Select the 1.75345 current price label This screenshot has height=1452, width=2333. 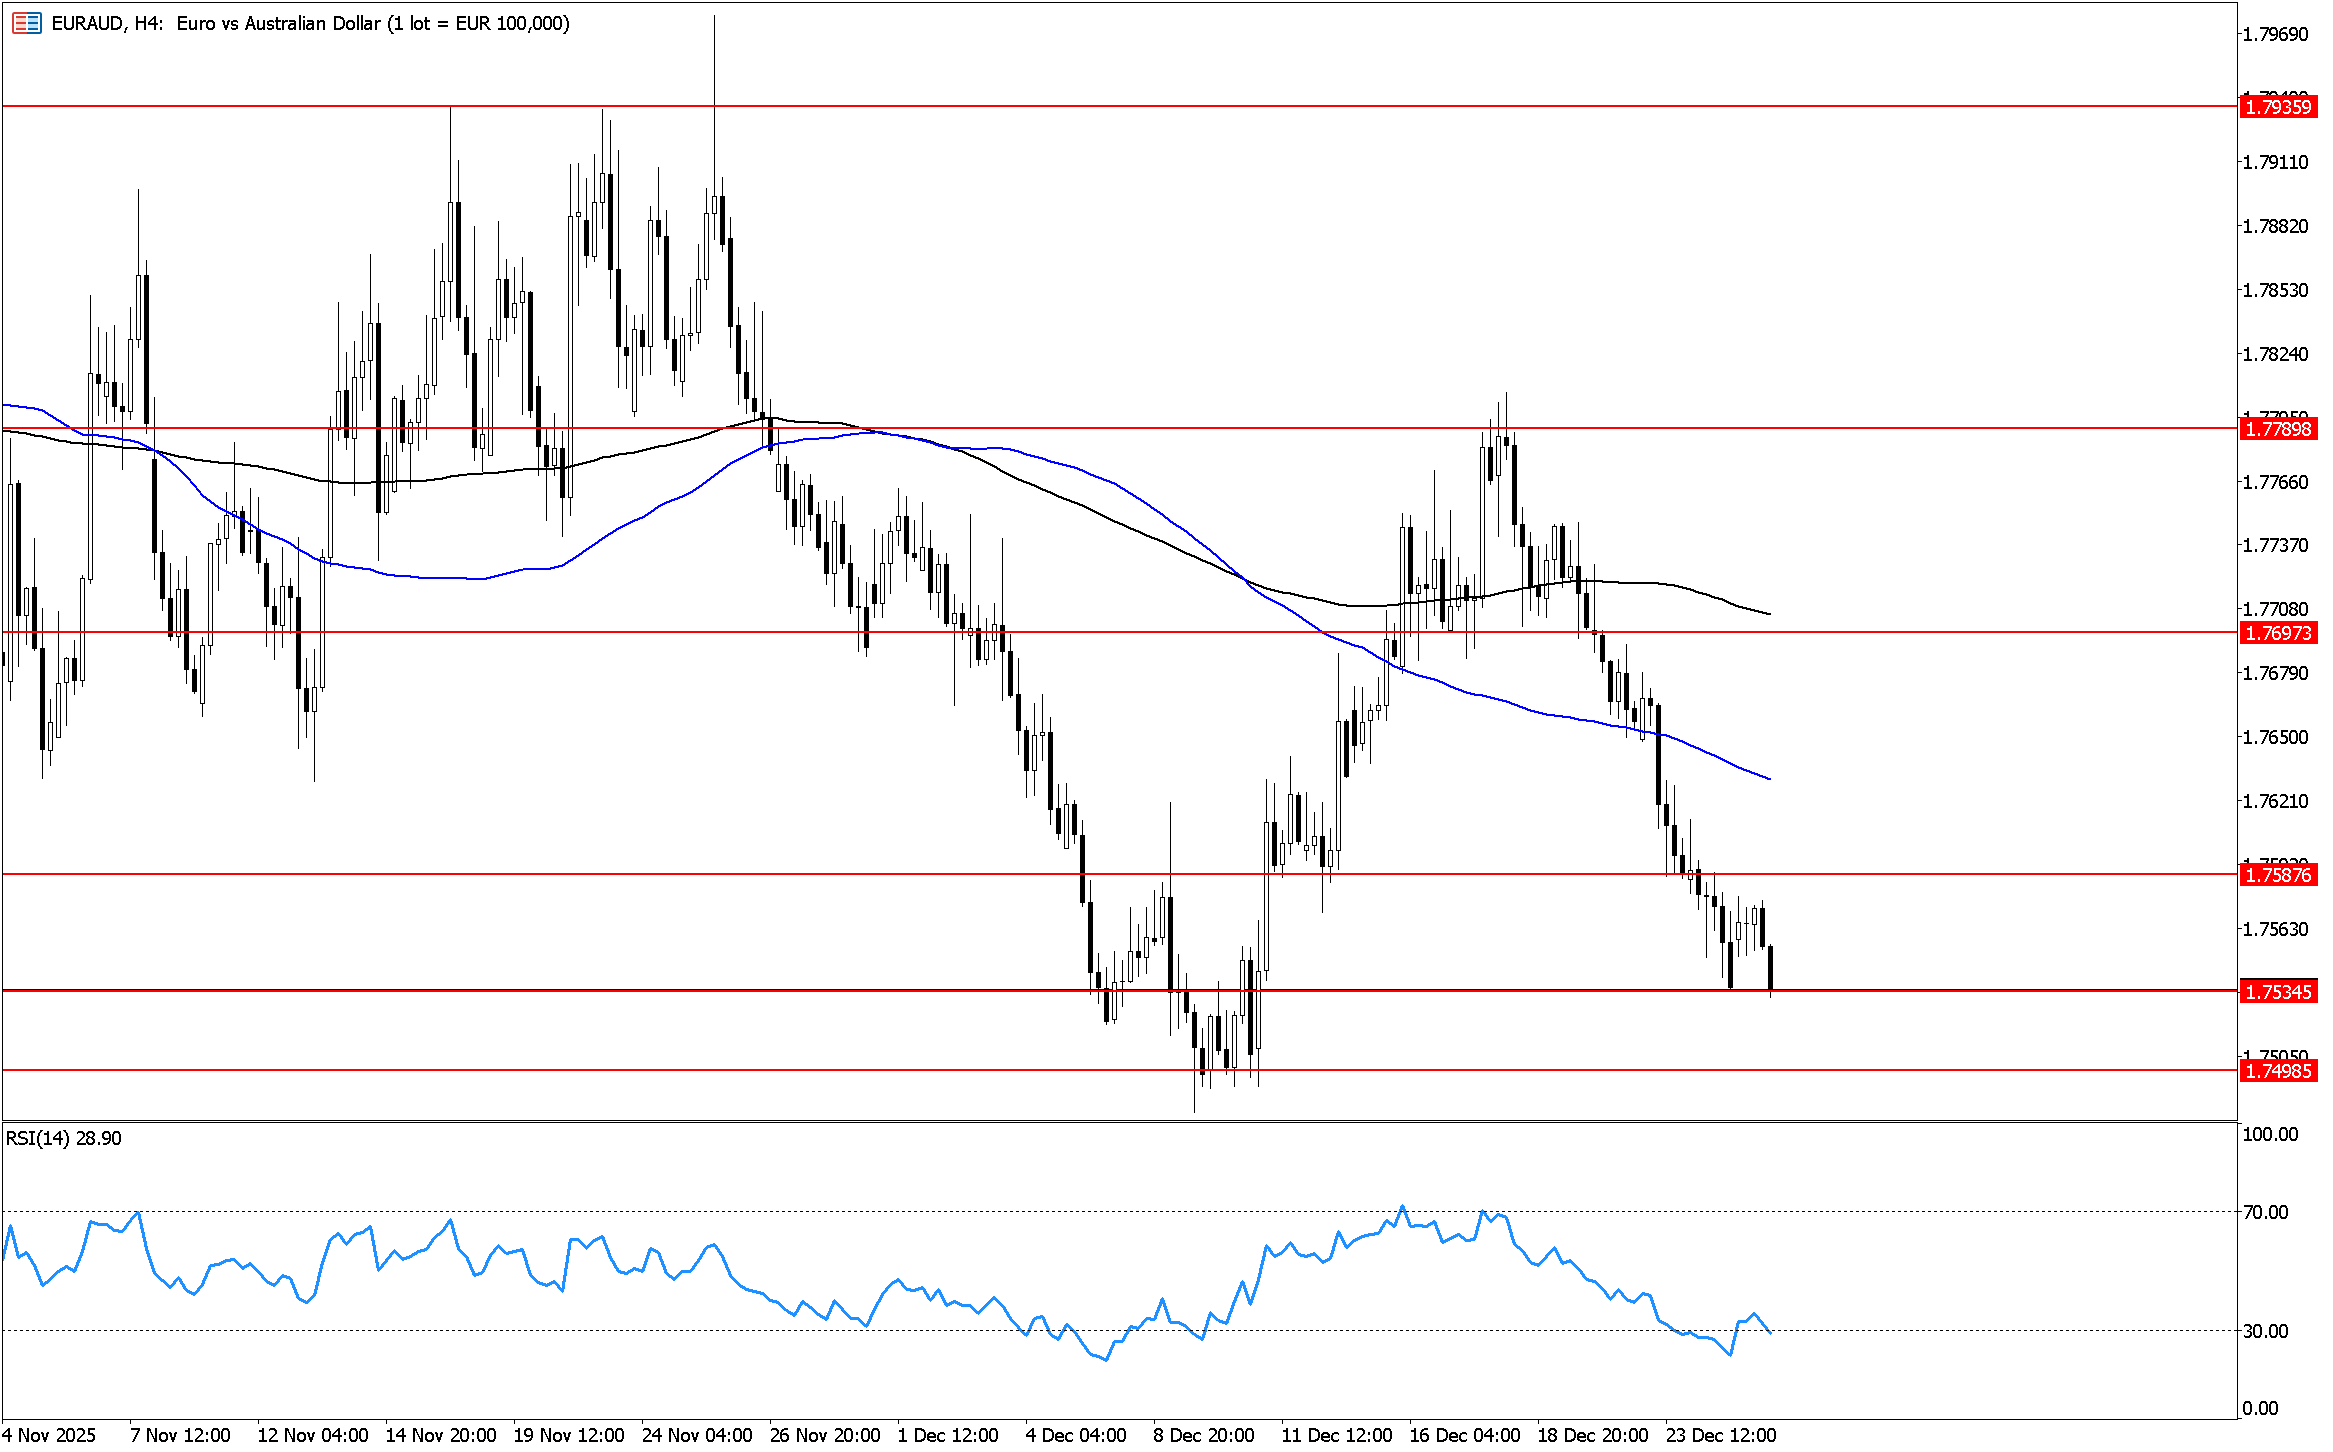(x=2277, y=992)
